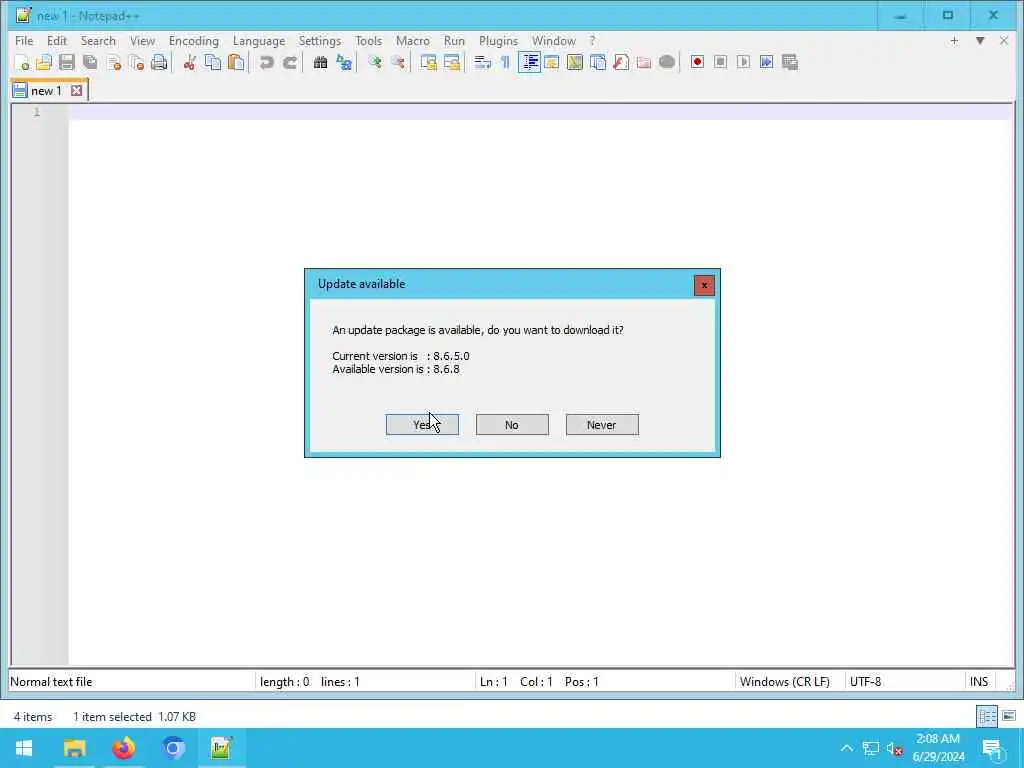Toggle the Function List icon
Image resolution: width=1024 pixels, height=768 pixels.
point(621,63)
